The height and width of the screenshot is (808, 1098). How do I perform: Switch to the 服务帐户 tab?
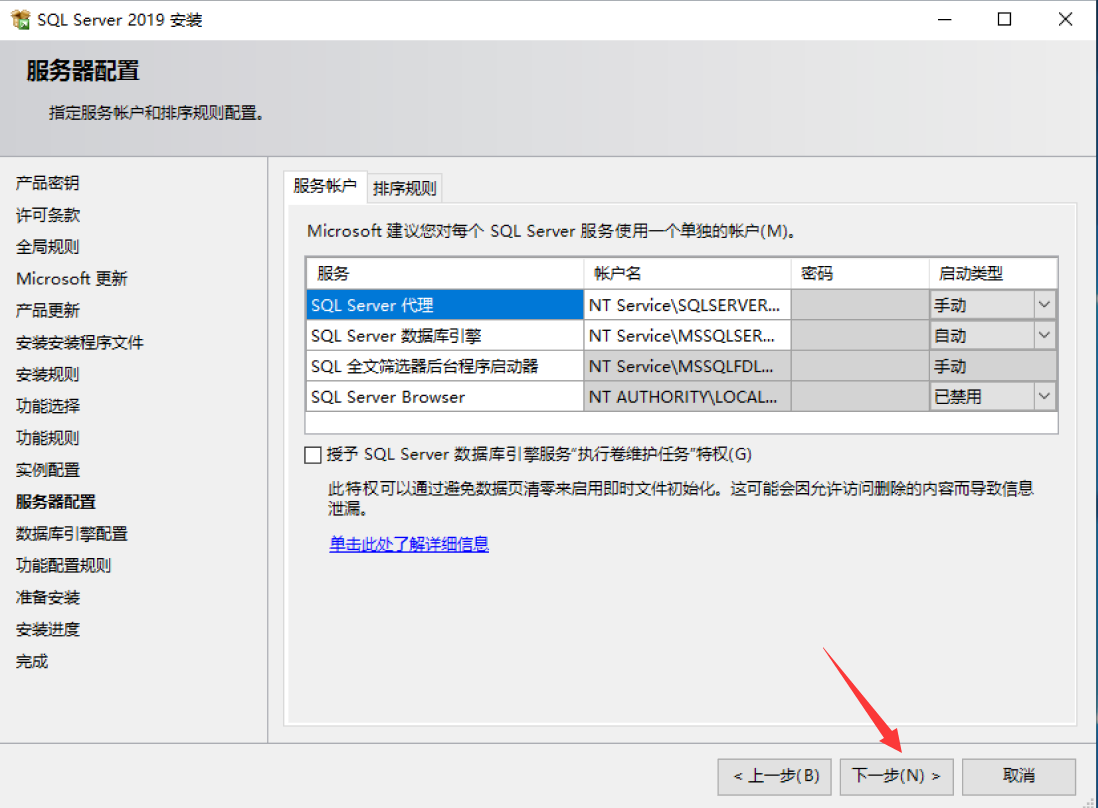click(x=325, y=186)
